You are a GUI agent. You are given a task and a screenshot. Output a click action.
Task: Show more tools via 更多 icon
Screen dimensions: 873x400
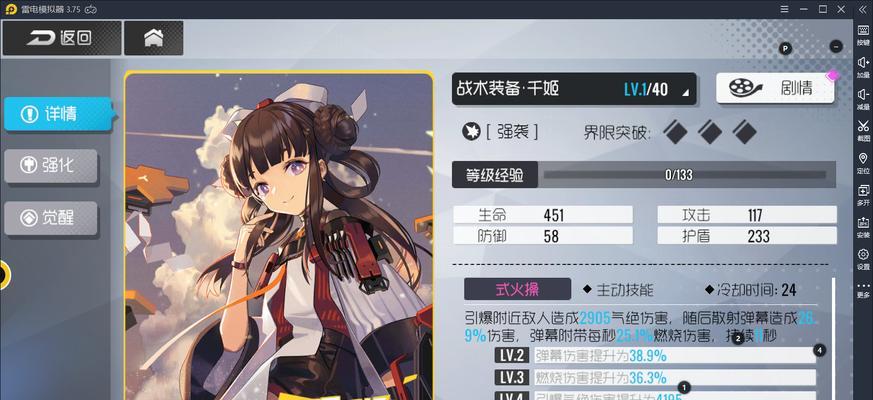coord(863,290)
